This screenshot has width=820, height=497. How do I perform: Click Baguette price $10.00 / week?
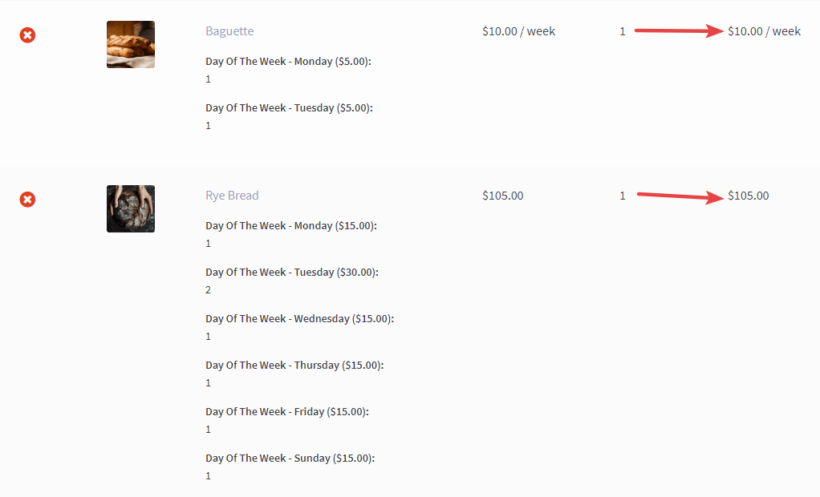point(519,31)
